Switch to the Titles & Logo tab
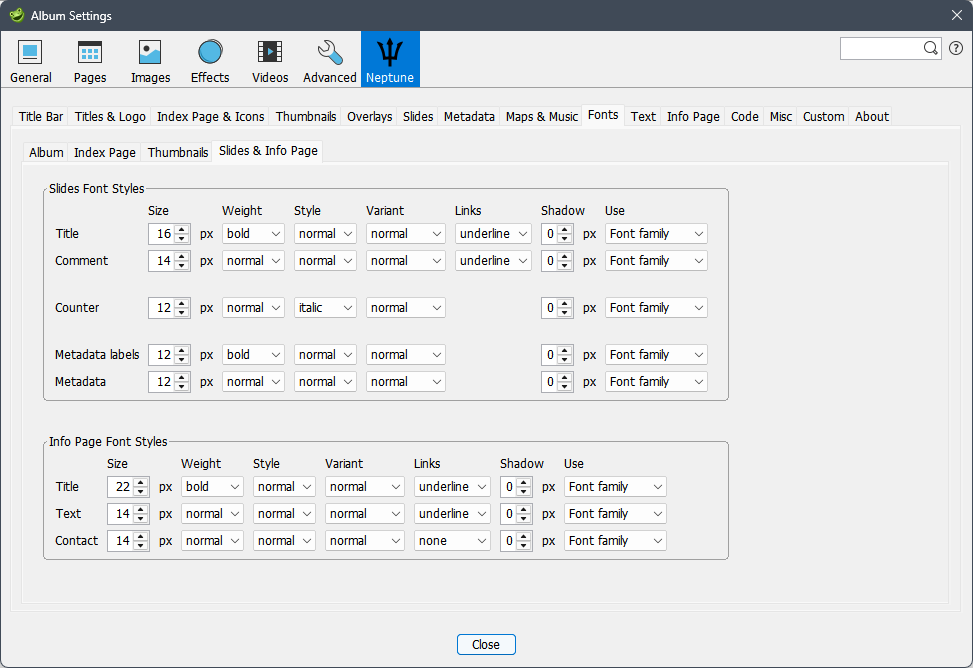The width and height of the screenshot is (973, 668). click(110, 117)
